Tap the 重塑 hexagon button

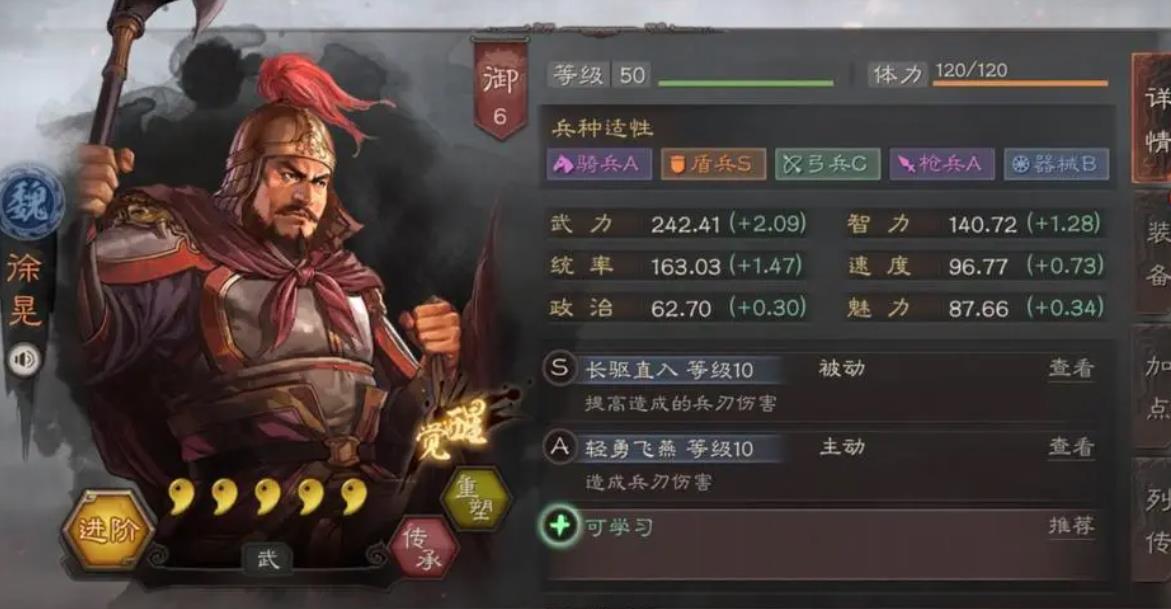point(475,498)
